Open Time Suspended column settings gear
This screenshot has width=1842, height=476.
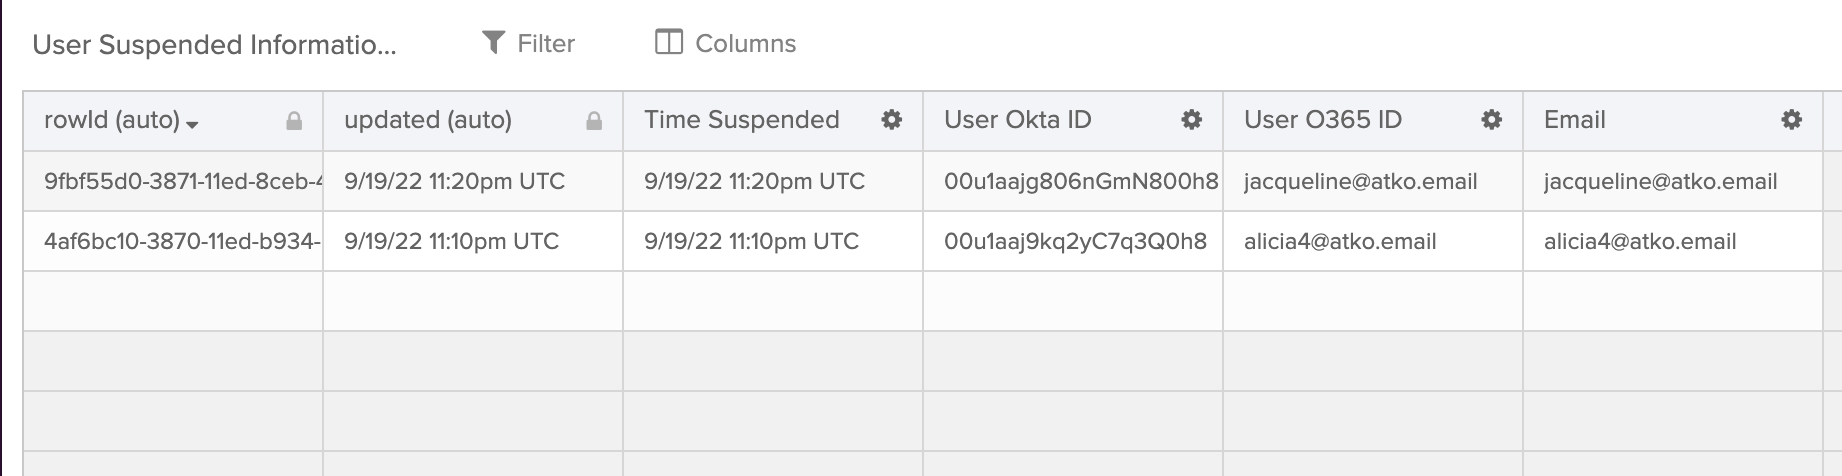tap(891, 120)
